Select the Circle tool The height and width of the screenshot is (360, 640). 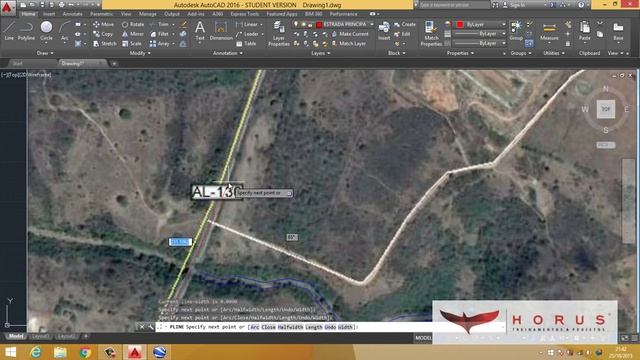pyautogui.click(x=46, y=31)
